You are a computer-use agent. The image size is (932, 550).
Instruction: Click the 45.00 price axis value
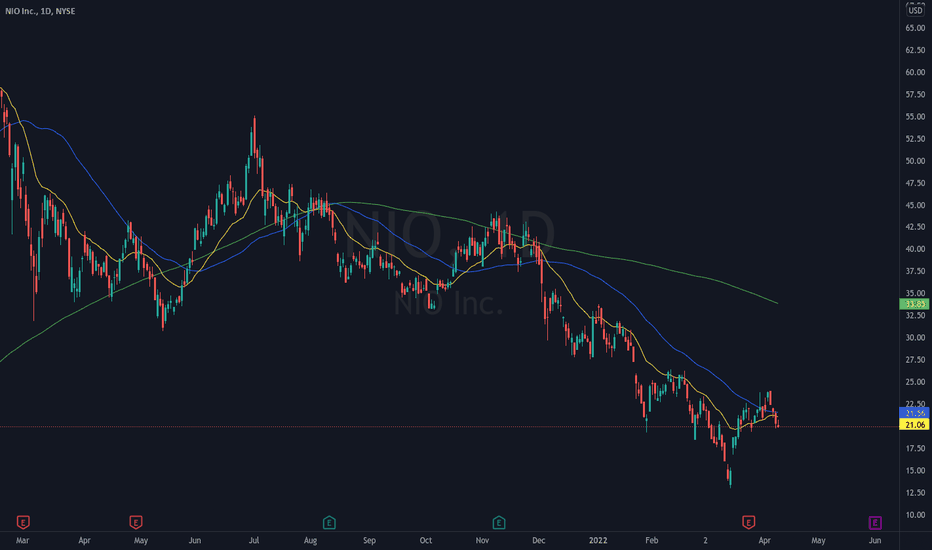pos(915,205)
